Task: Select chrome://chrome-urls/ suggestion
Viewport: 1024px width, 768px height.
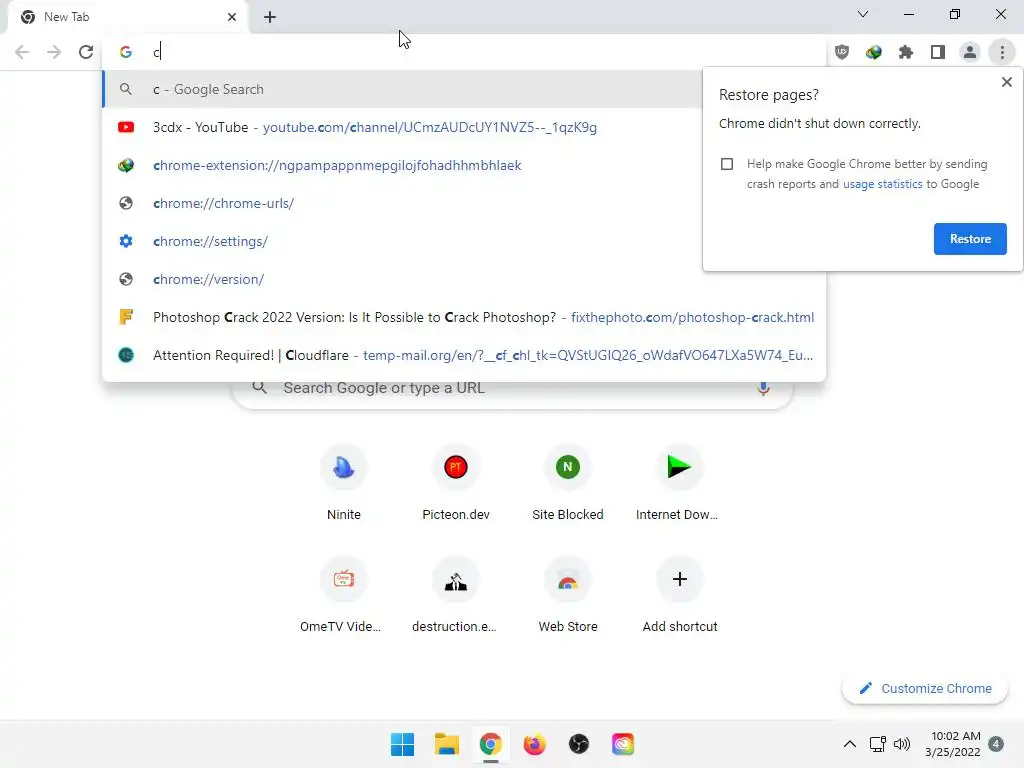Action: (402, 203)
